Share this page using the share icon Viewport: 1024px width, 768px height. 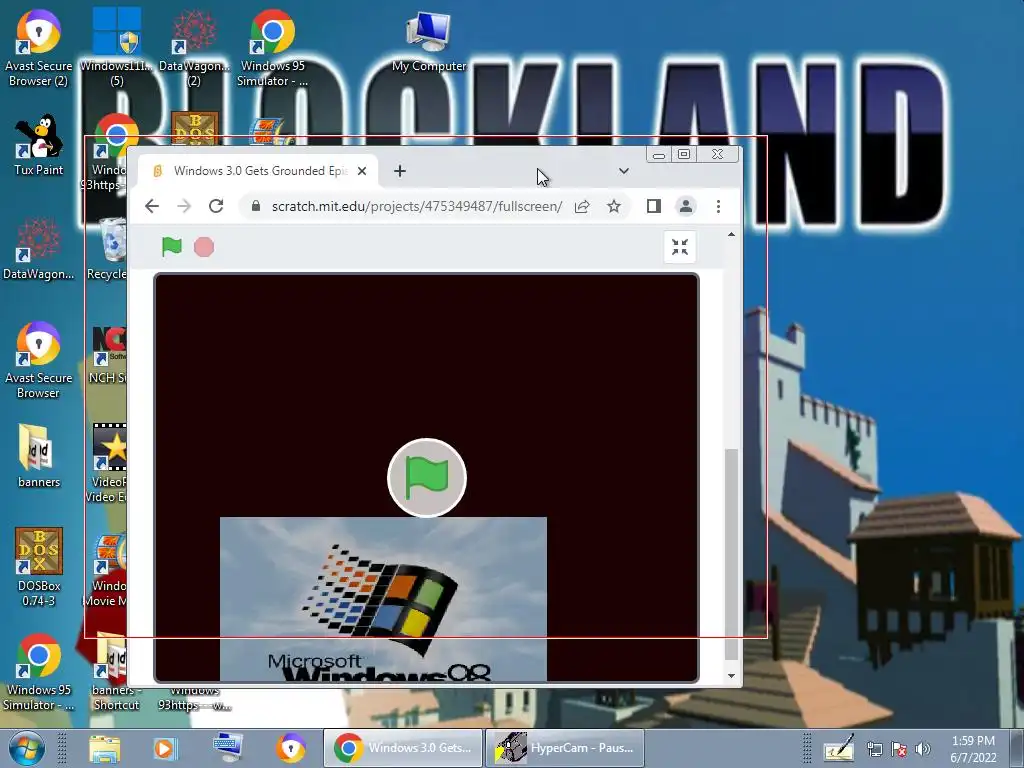click(582, 206)
